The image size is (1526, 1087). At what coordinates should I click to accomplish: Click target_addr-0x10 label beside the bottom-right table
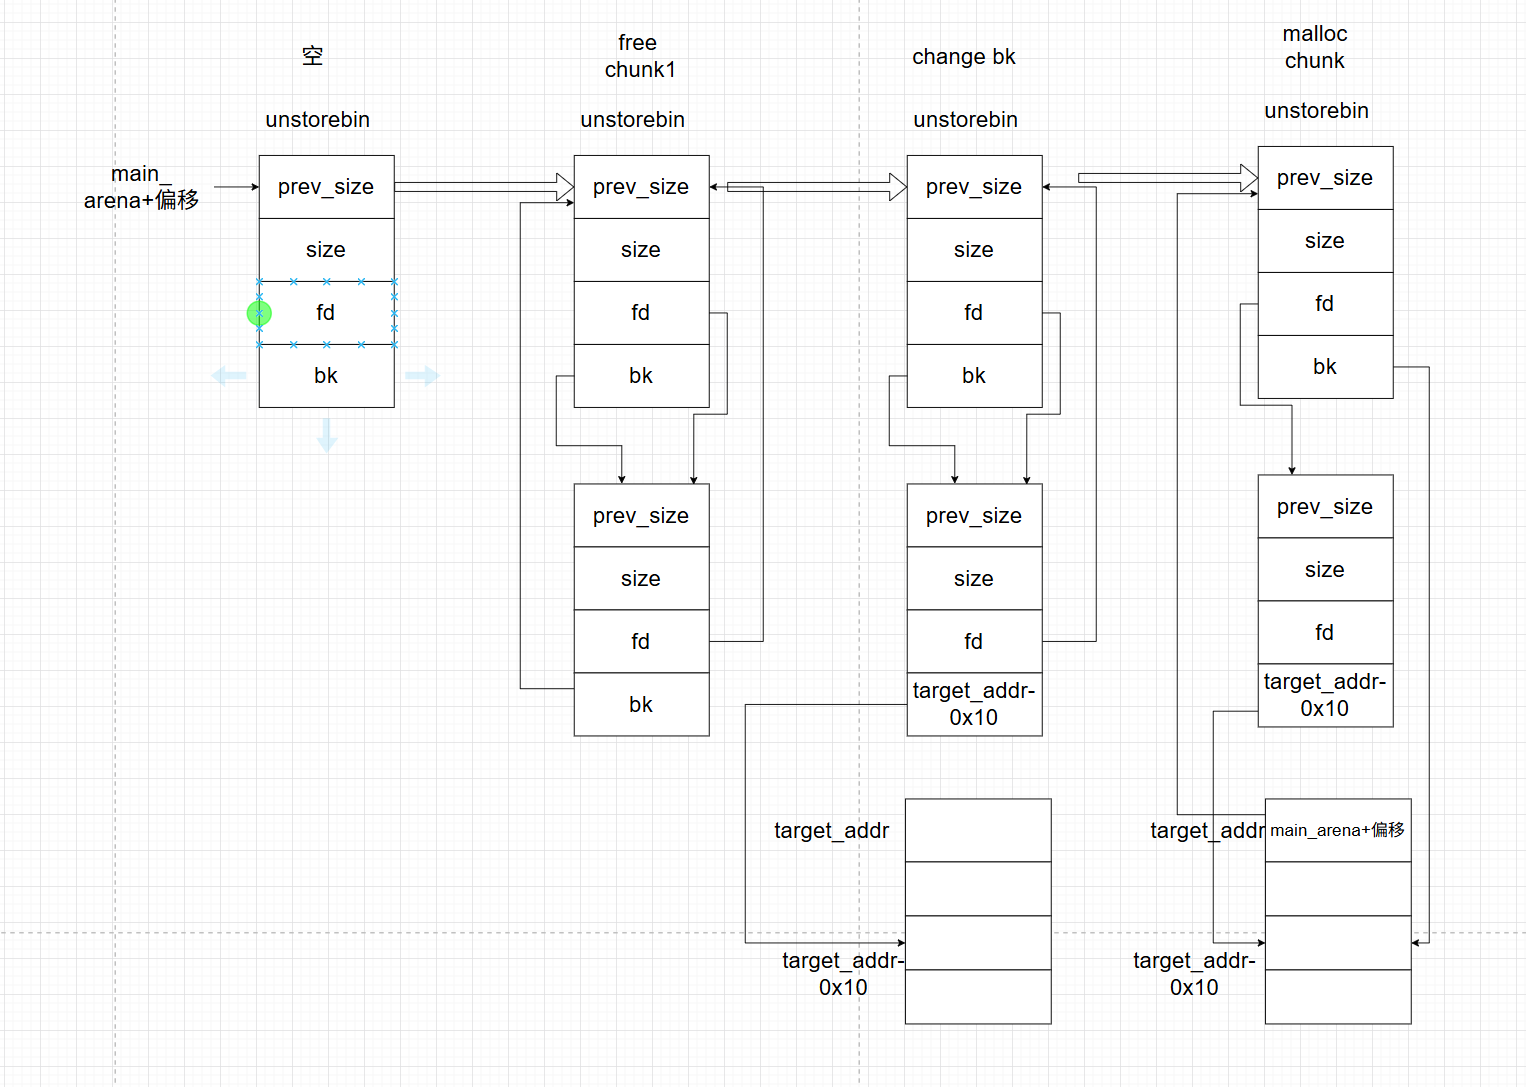pyautogui.click(x=1194, y=974)
